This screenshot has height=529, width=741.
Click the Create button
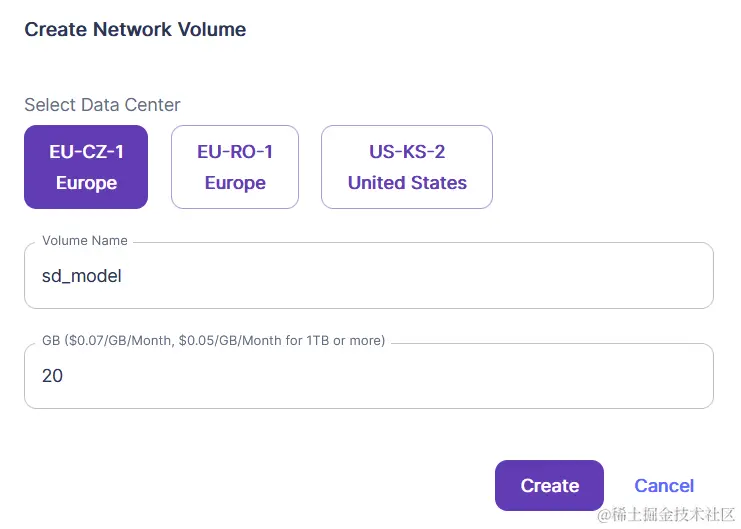click(550, 486)
